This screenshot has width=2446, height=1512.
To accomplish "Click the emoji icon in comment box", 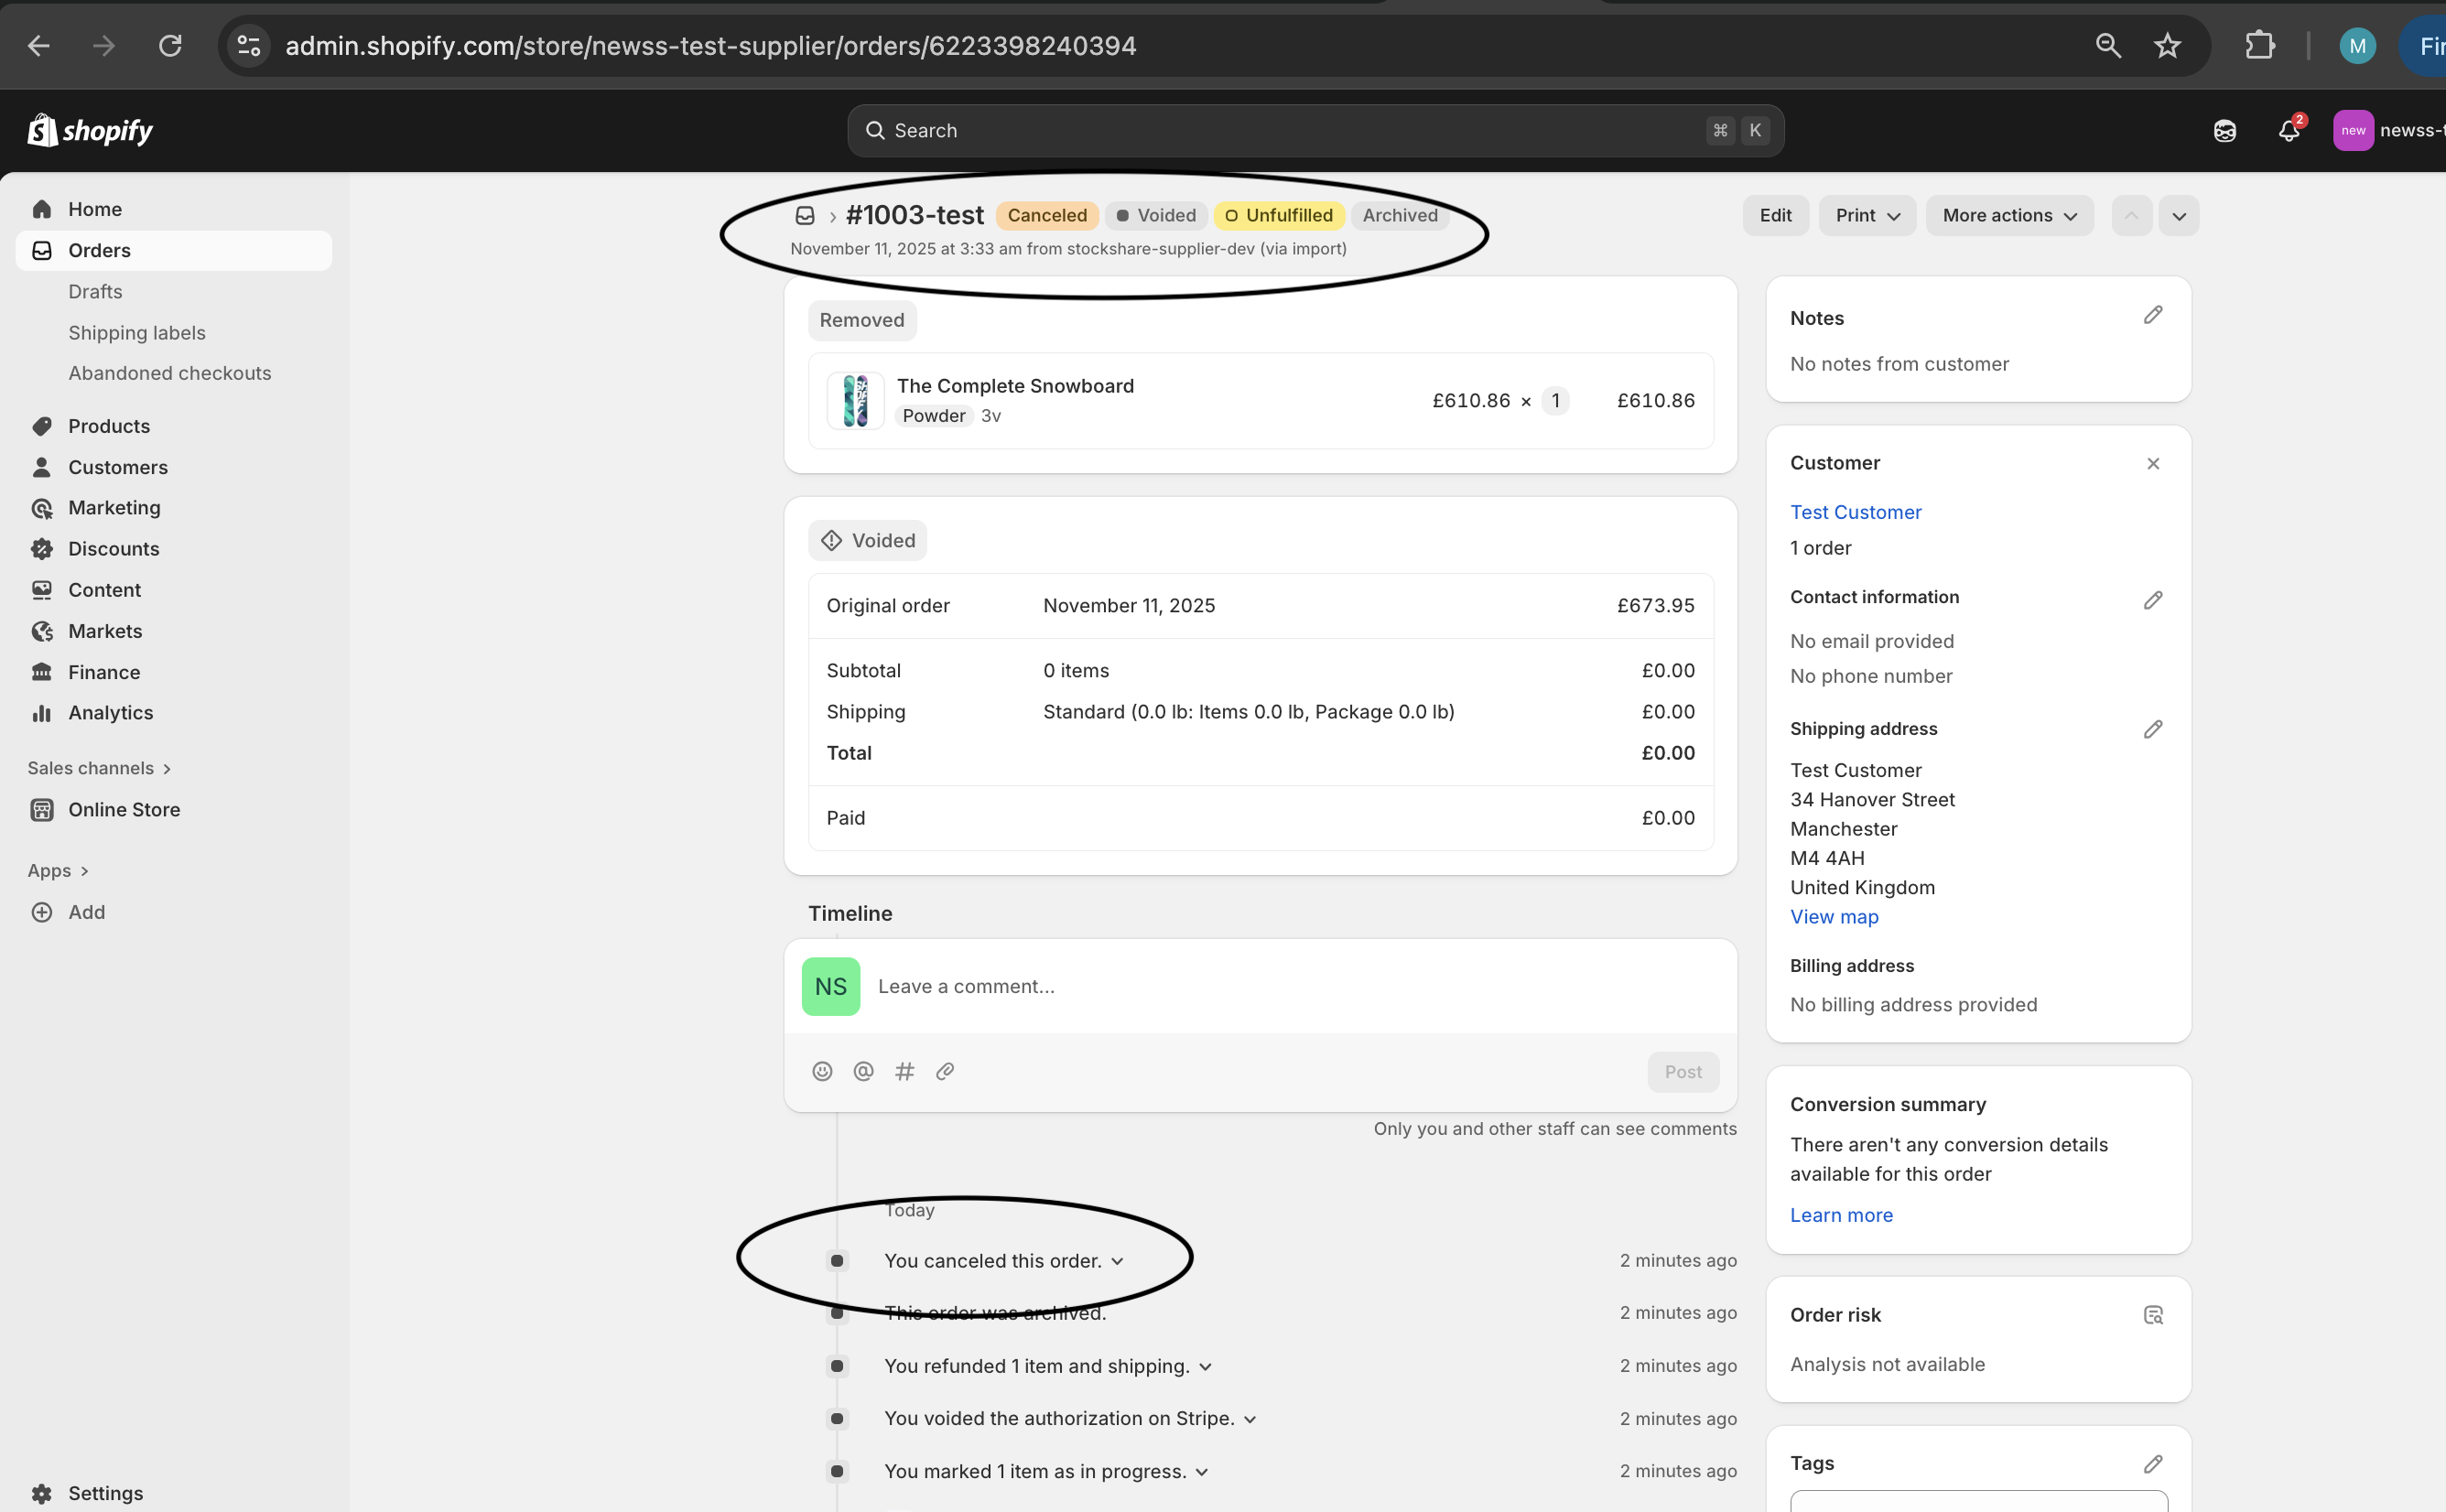I will click(822, 1071).
